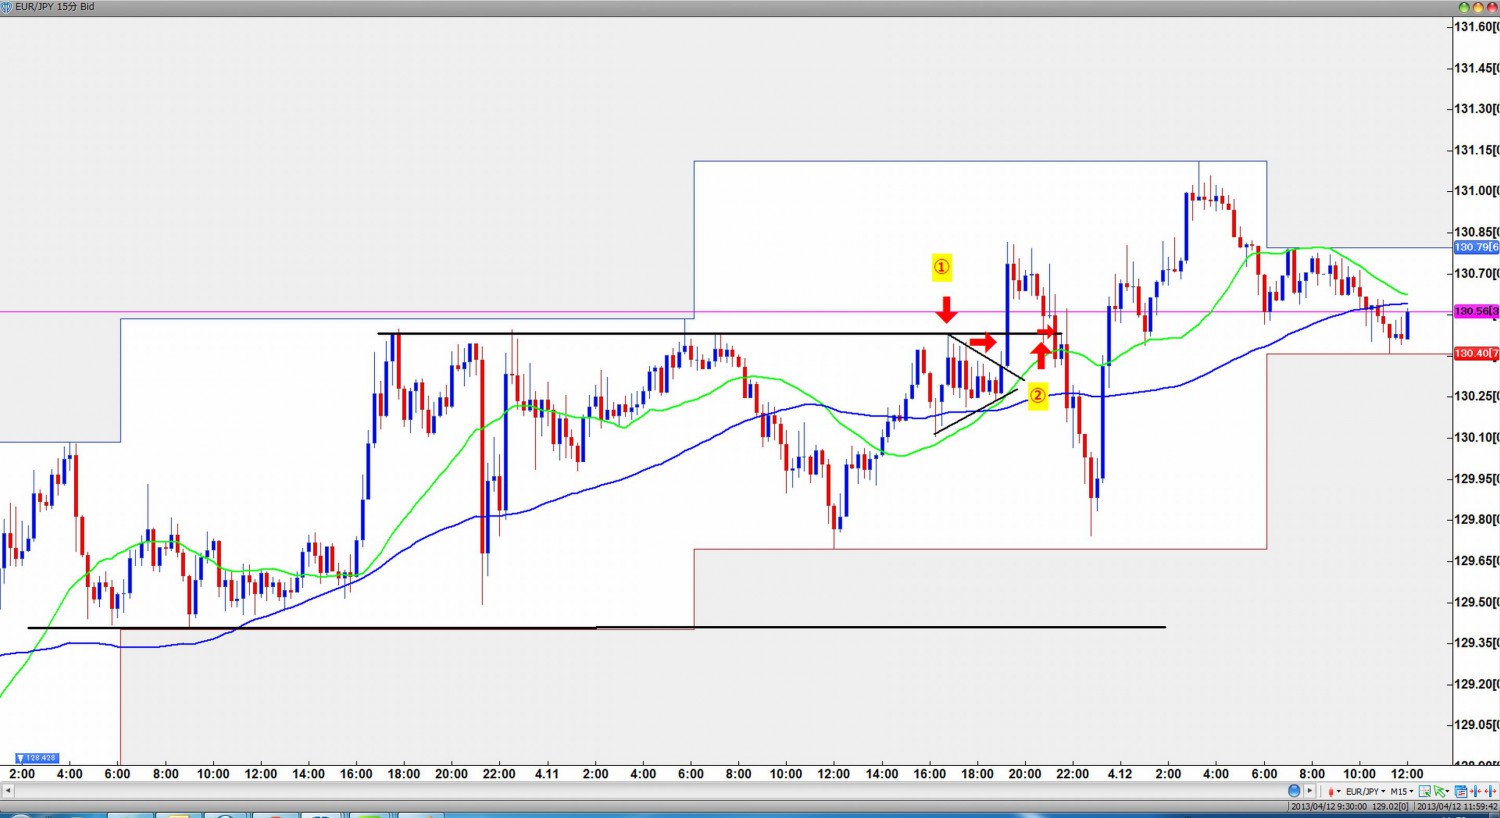Select the red candlestick chart type icon
This screenshot has height=818, width=1500.
(1330, 791)
